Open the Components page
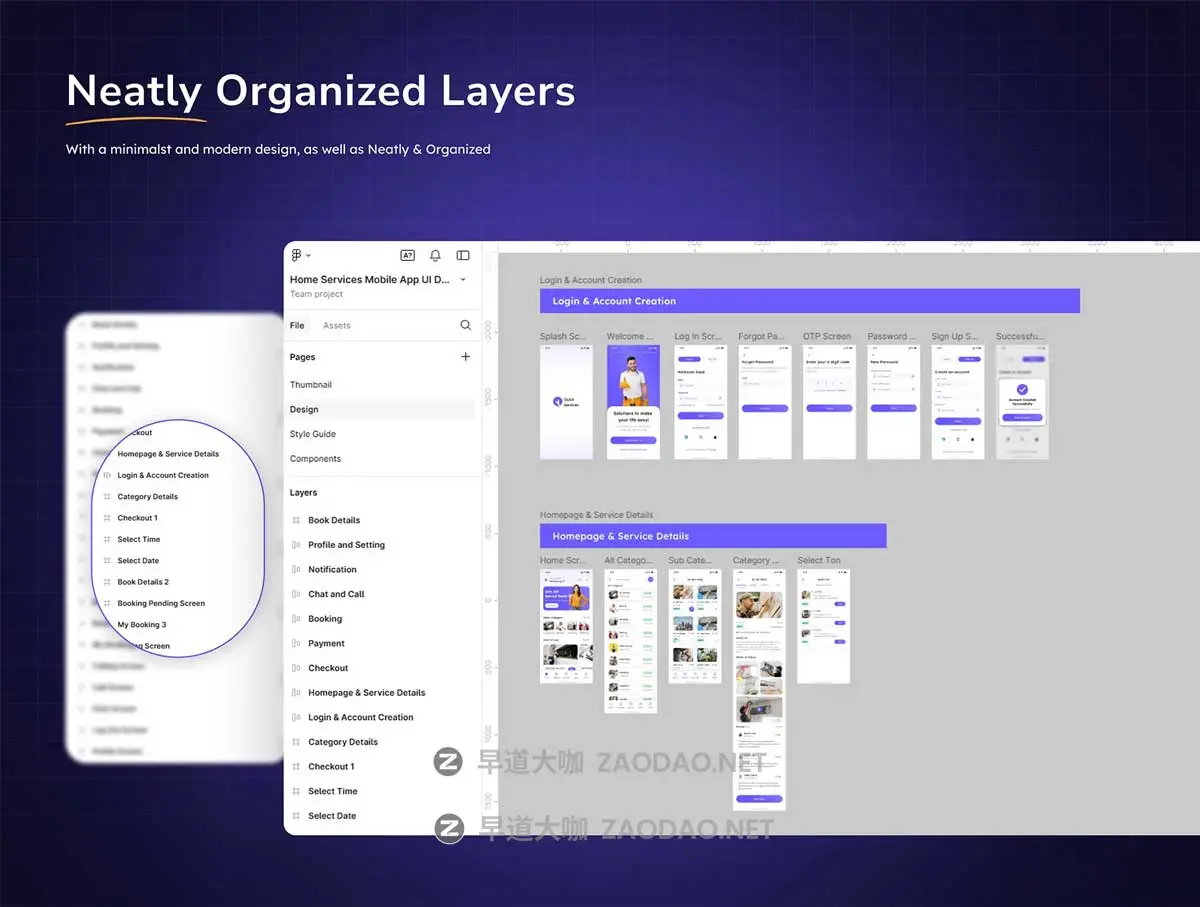Screen dimensions: 1200x907 315,459
